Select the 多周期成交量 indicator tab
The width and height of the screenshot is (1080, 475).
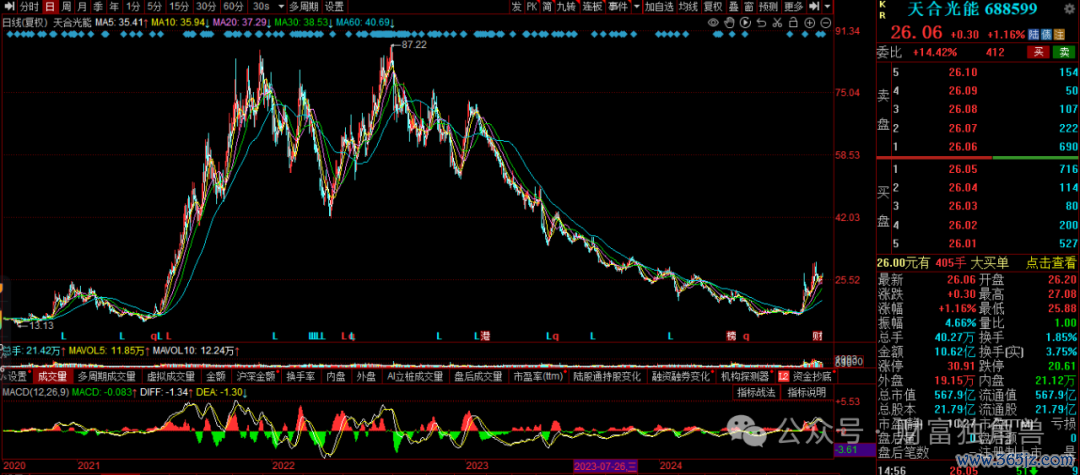pyautogui.click(x=107, y=377)
